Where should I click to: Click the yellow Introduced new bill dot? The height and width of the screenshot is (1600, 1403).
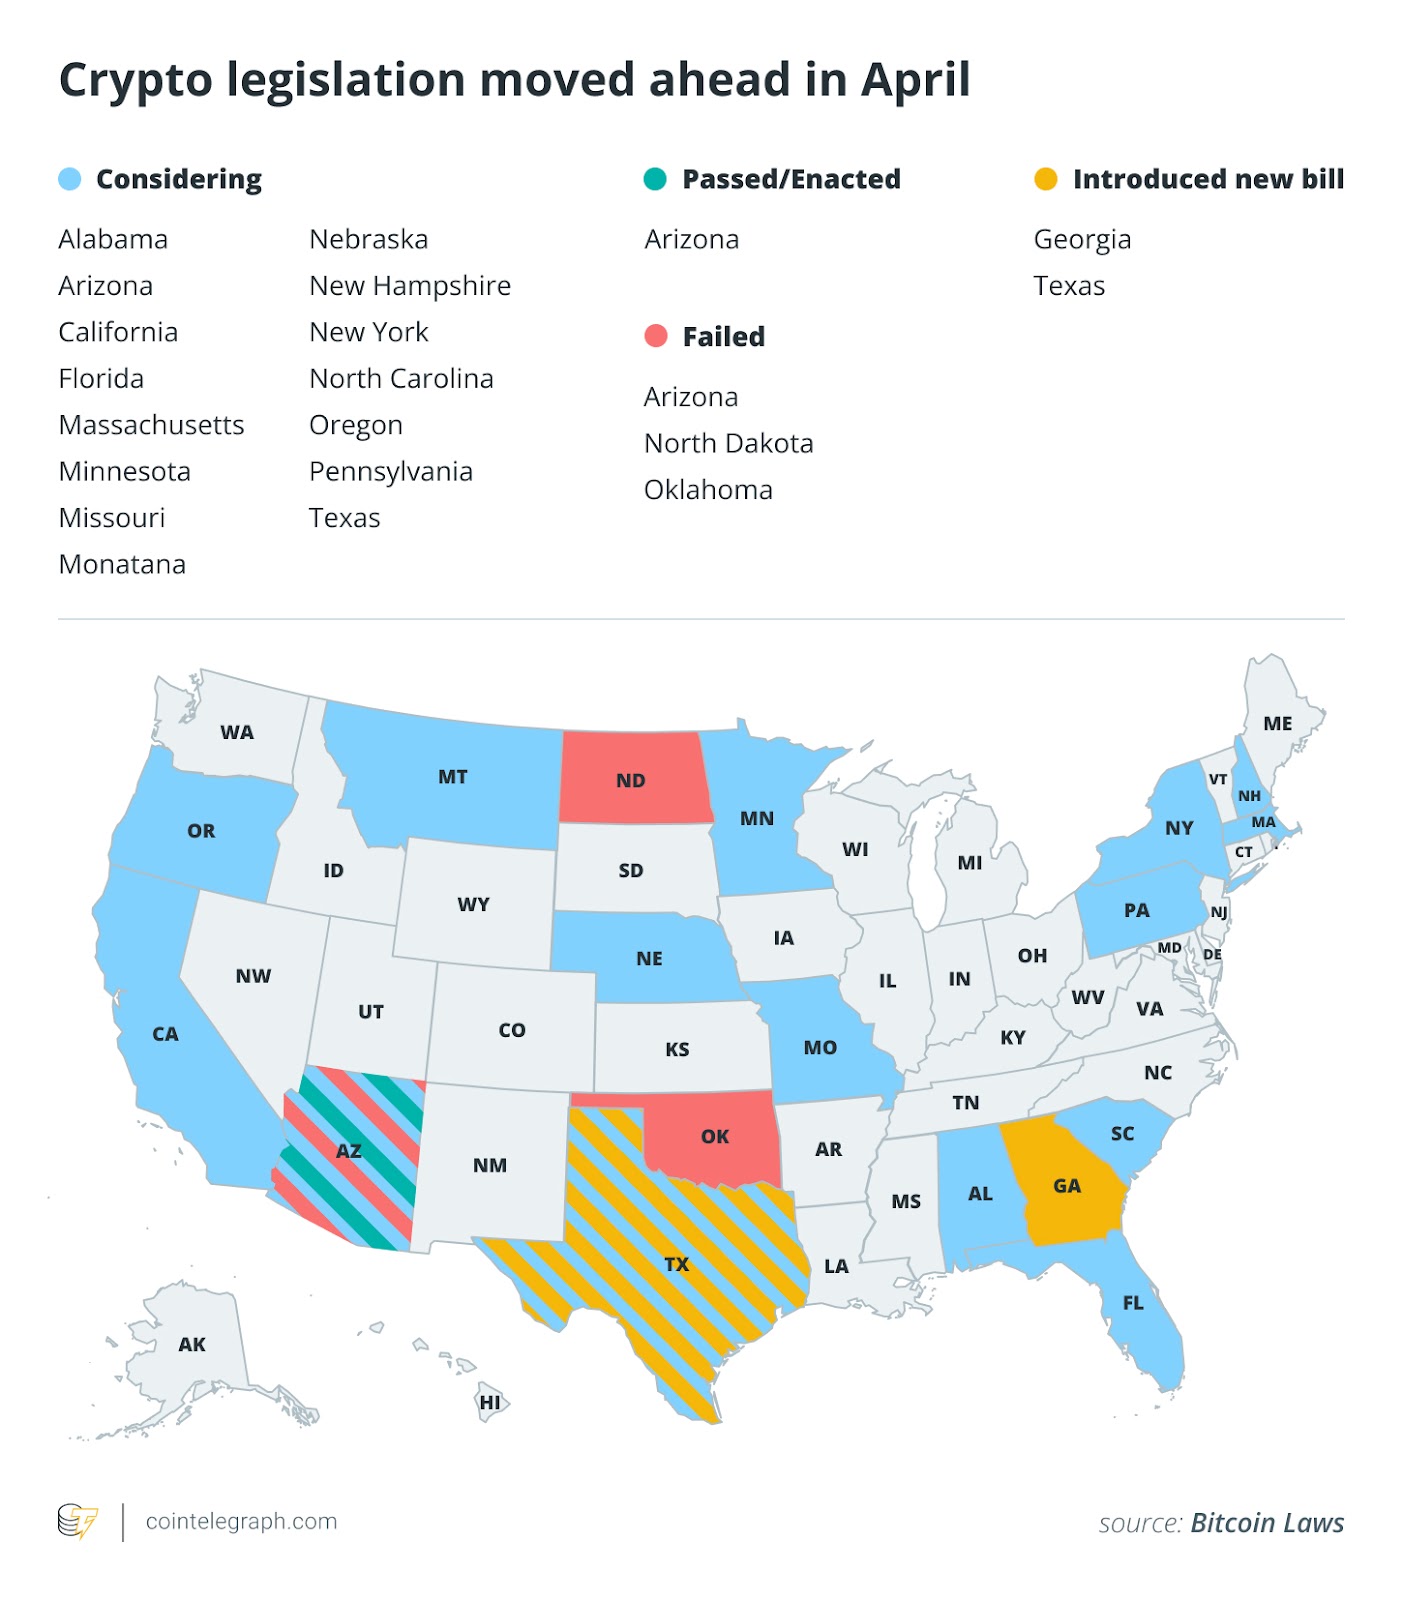click(x=1045, y=179)
